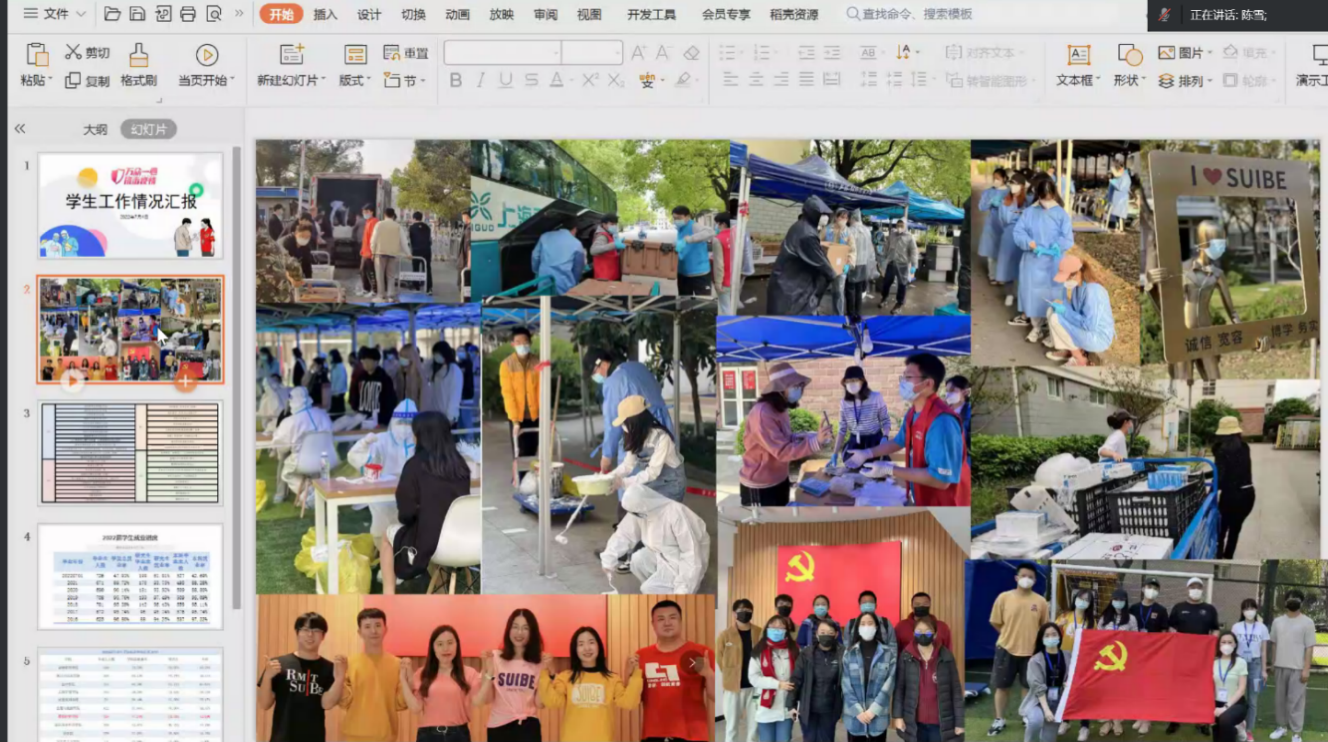The width and height of the screenshot is (1328, 742).
Task: Click the Shapes (形状) icon
Action: click(x=1129, y=56)
